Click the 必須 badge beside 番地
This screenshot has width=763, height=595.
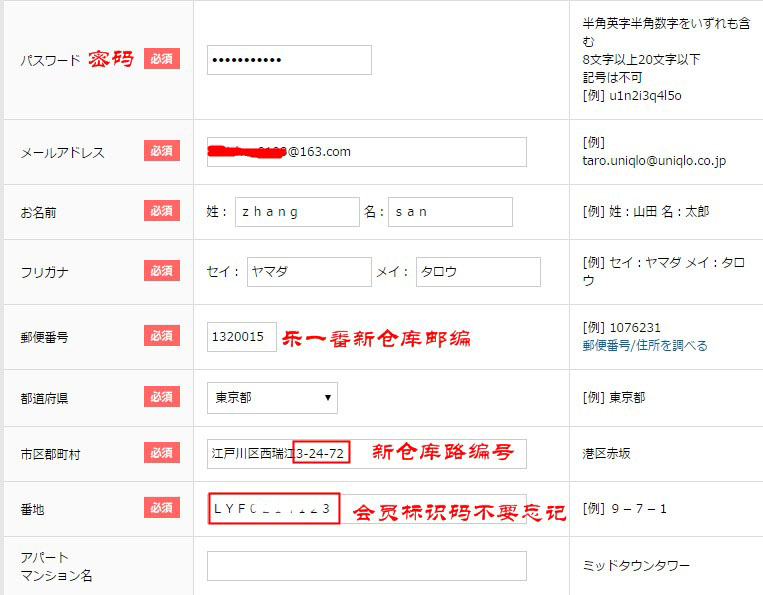pos(162,508)
